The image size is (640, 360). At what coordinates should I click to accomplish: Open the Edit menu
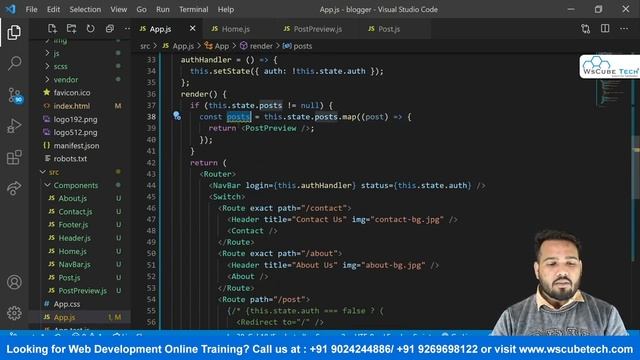(53, 9)
